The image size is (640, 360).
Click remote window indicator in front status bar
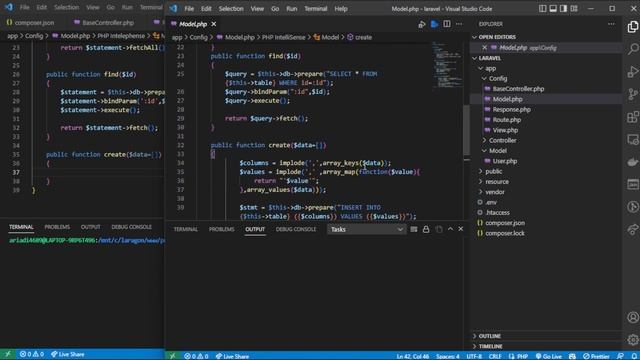pos(172,356)
